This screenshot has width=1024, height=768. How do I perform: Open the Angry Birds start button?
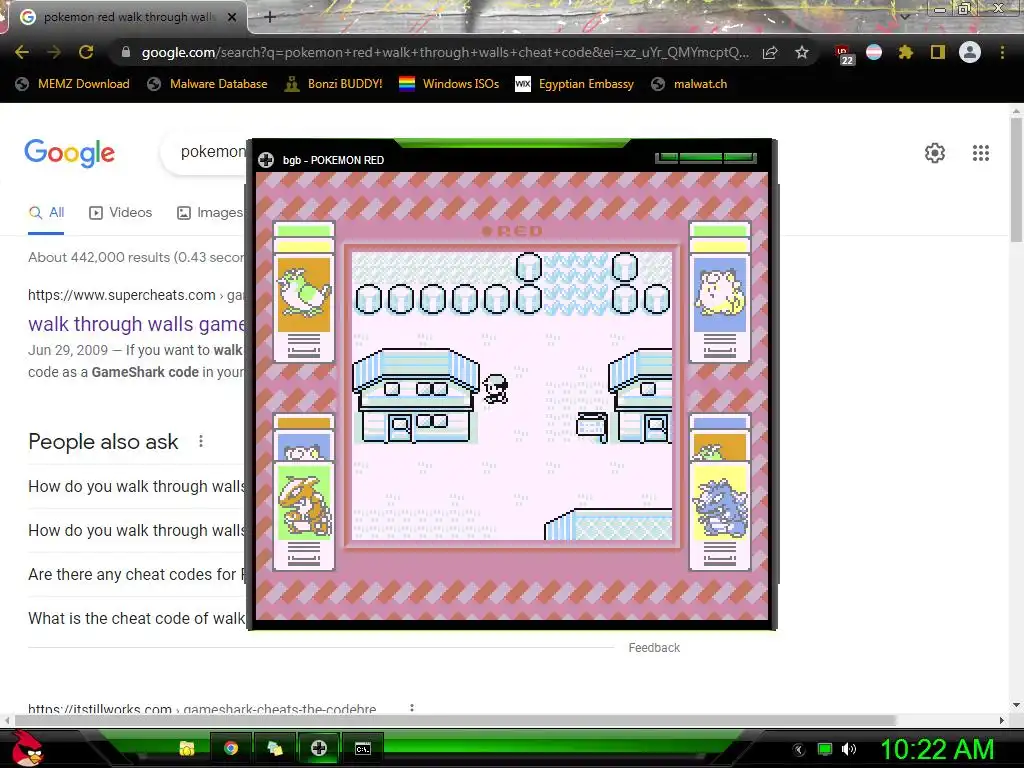point(27,748)
